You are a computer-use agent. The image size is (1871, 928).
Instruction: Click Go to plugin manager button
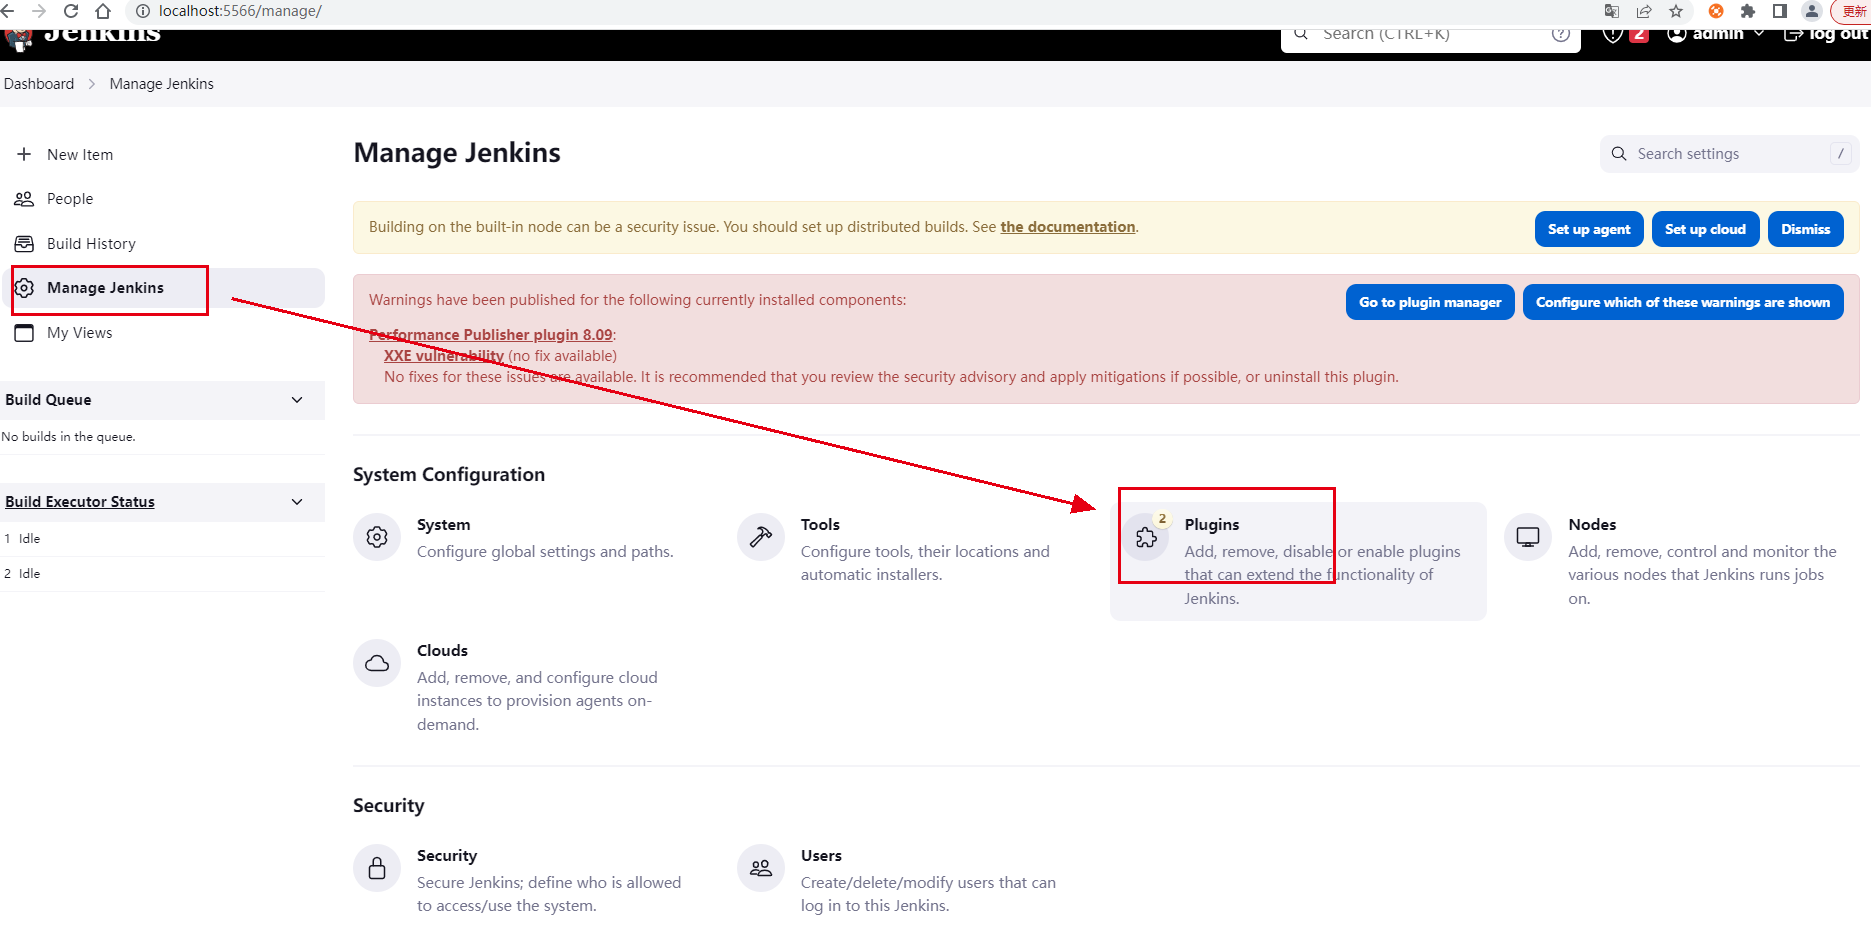(1430, 302)
